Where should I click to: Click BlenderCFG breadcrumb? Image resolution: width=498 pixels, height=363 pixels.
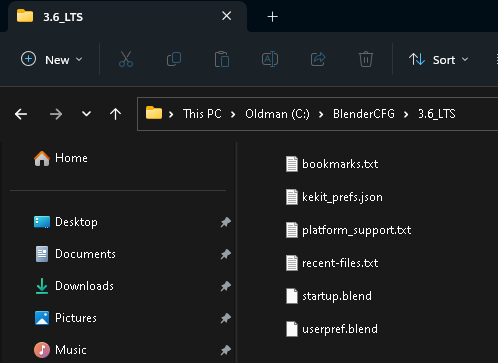364,114
